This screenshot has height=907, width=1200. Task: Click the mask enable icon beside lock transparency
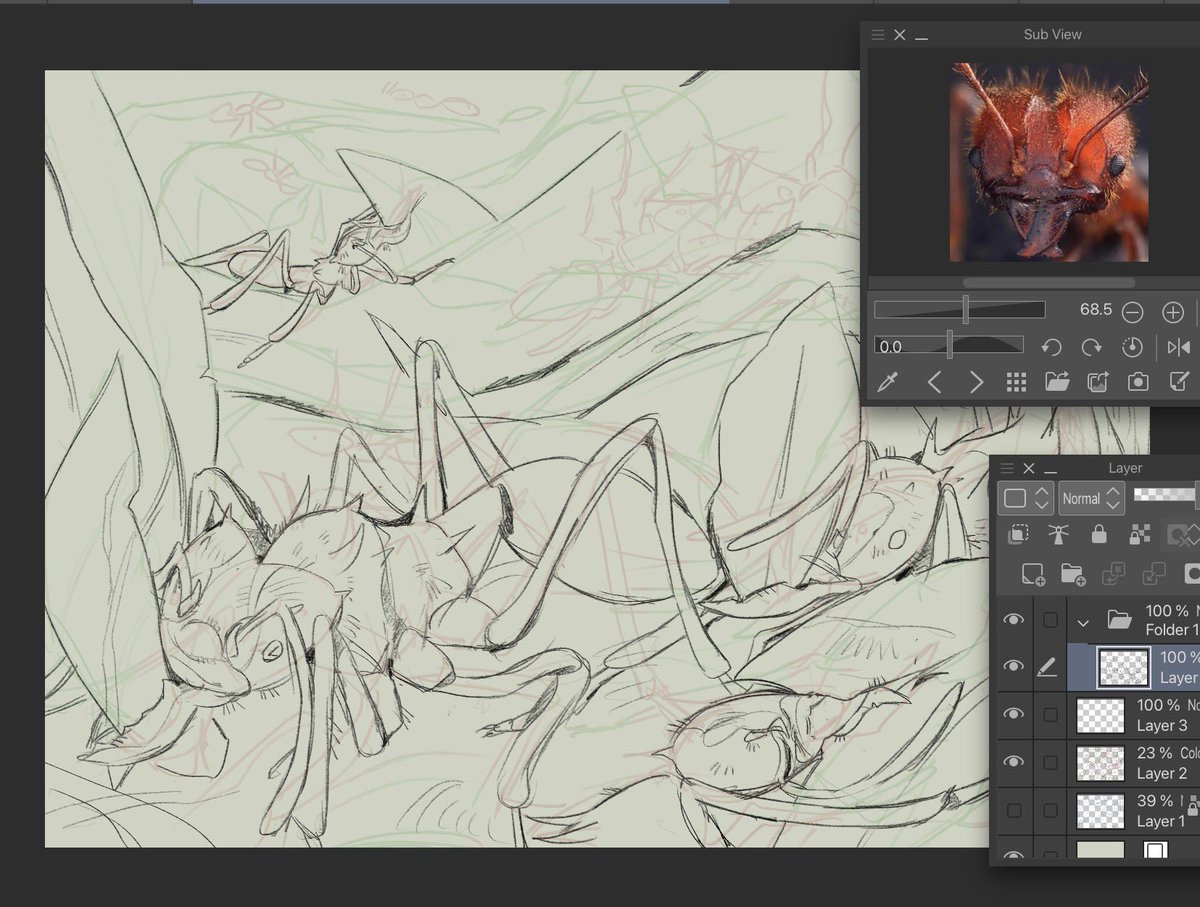[1181, 535]
